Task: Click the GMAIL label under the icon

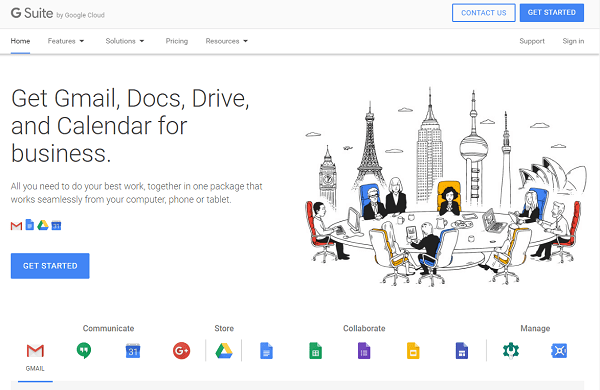Action: pyautogui.click(x=35, y=369)
